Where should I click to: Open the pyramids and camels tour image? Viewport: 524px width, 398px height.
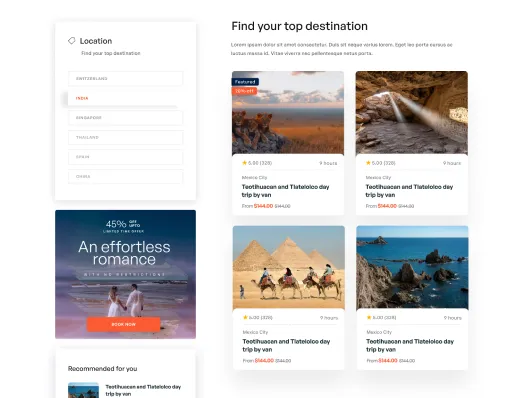[289, 267]
